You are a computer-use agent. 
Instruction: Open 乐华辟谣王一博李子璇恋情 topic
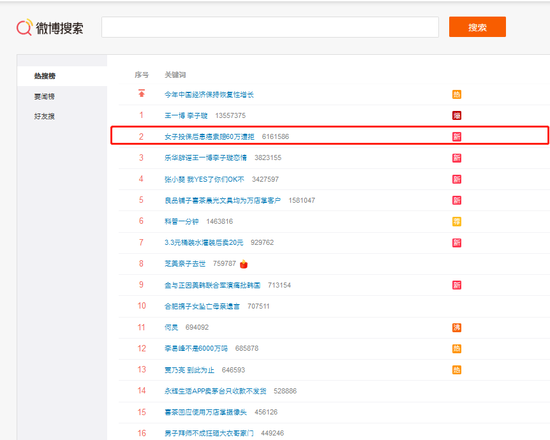point(206,158)
